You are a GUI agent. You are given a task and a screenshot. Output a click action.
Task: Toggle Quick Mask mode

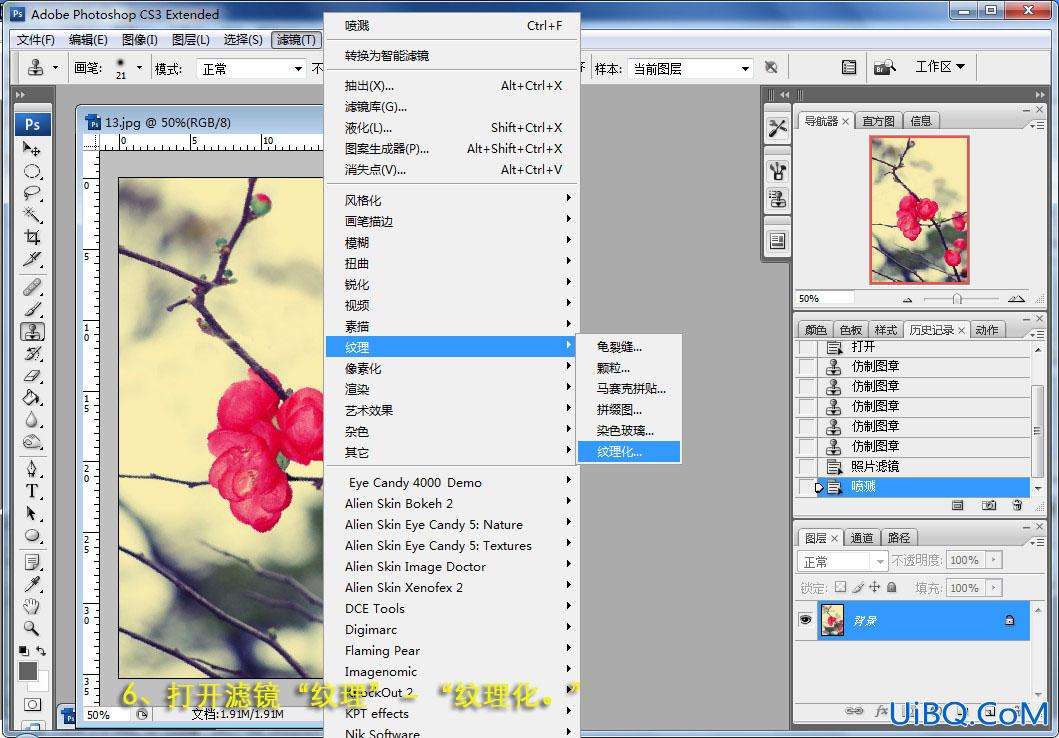32,704
